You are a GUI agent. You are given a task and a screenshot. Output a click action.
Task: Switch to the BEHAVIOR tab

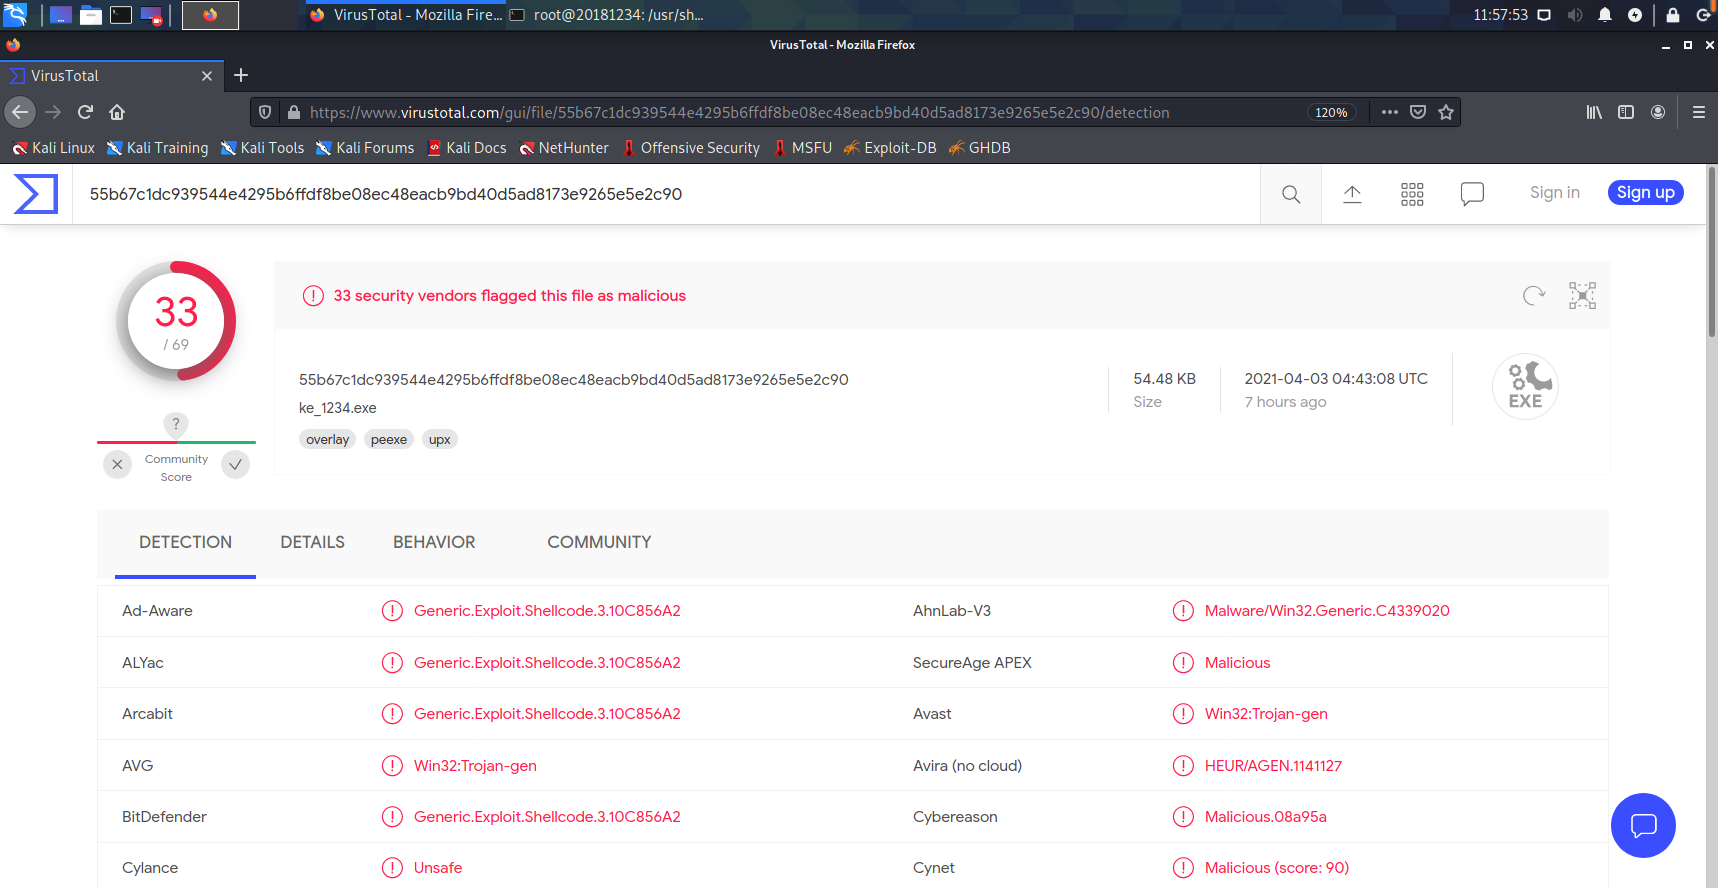[x=434, y=543]
